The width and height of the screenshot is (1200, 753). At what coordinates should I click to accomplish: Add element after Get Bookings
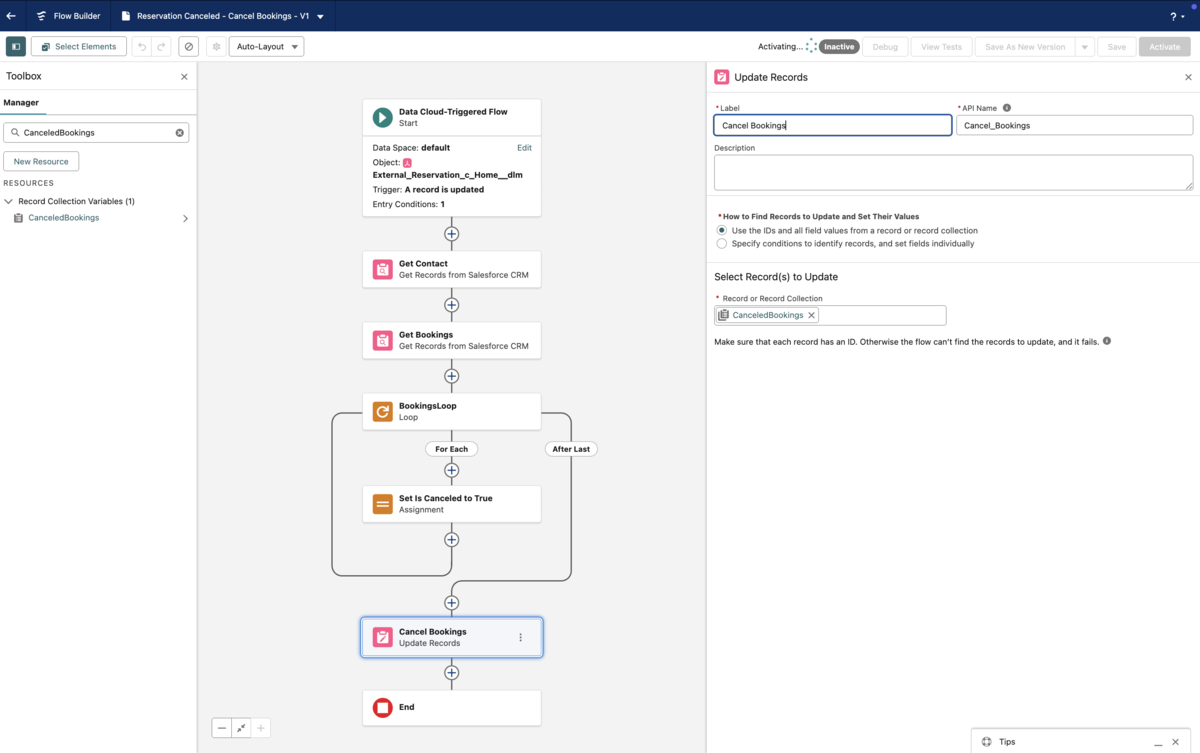452,376
